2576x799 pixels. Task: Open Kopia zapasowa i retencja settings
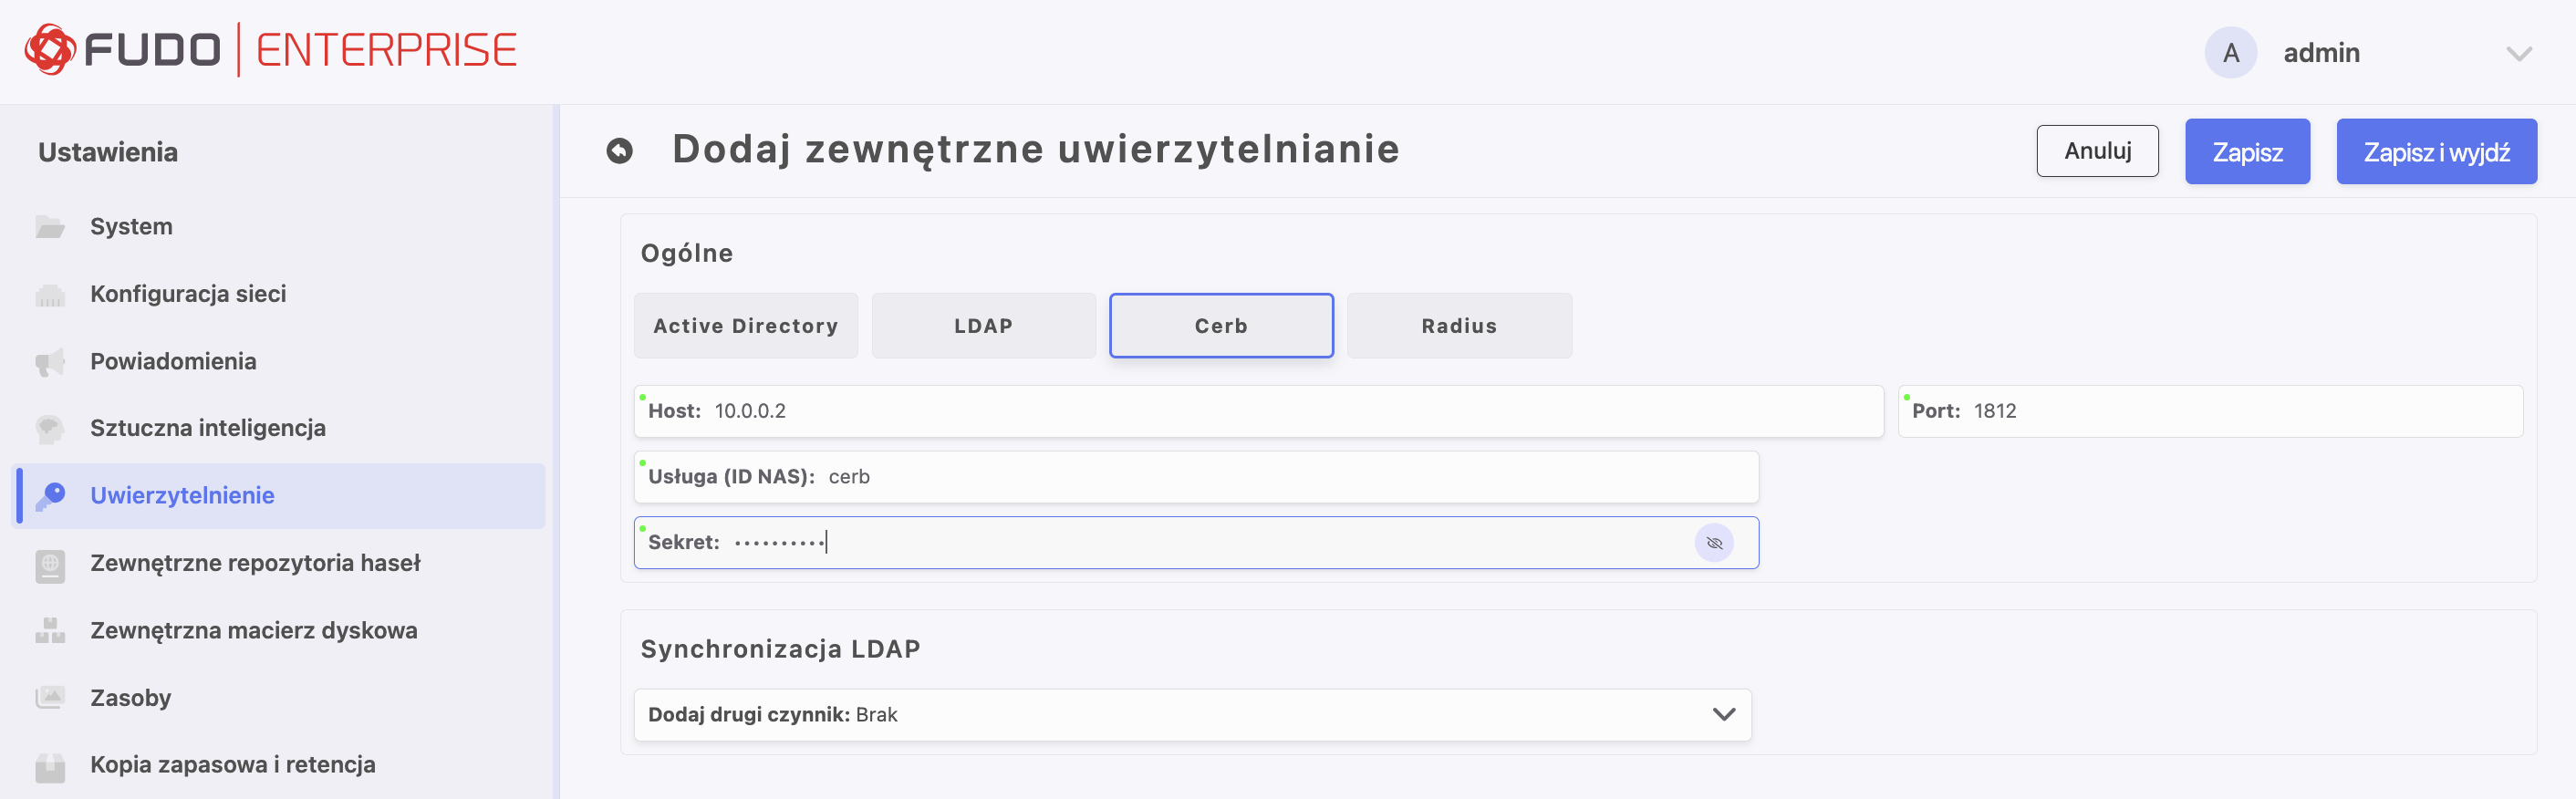pos(232,765)
